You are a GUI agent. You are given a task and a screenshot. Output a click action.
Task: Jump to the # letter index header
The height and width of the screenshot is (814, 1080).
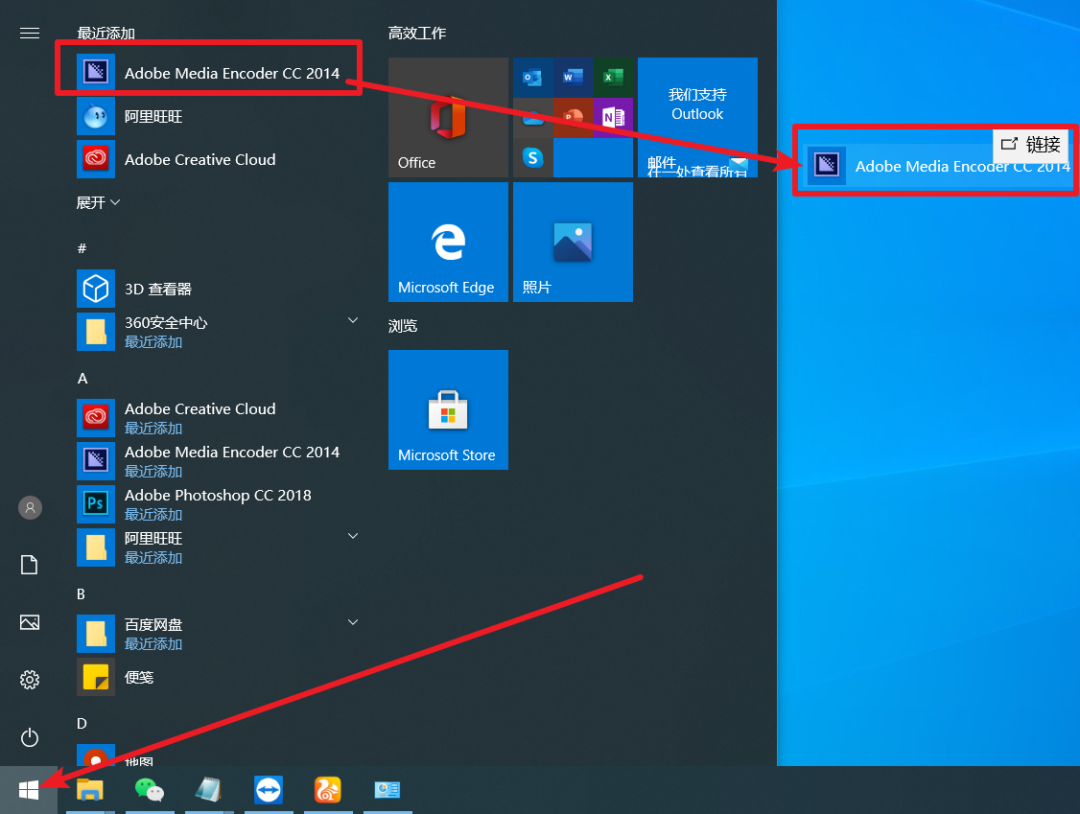tap(82, 249)
